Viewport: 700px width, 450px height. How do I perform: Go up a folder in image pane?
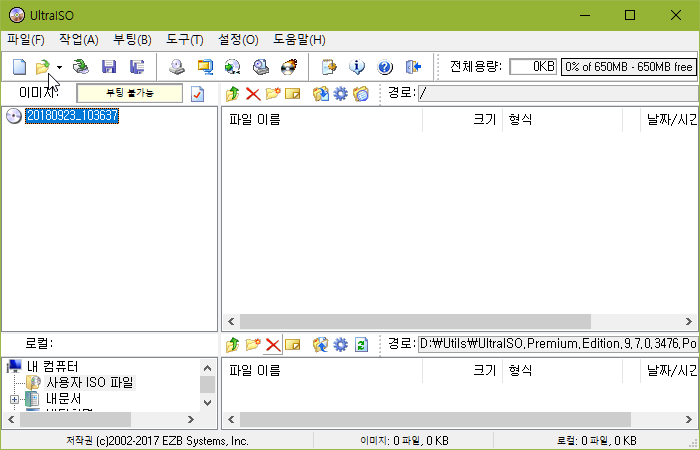click(x=233, y=94)
